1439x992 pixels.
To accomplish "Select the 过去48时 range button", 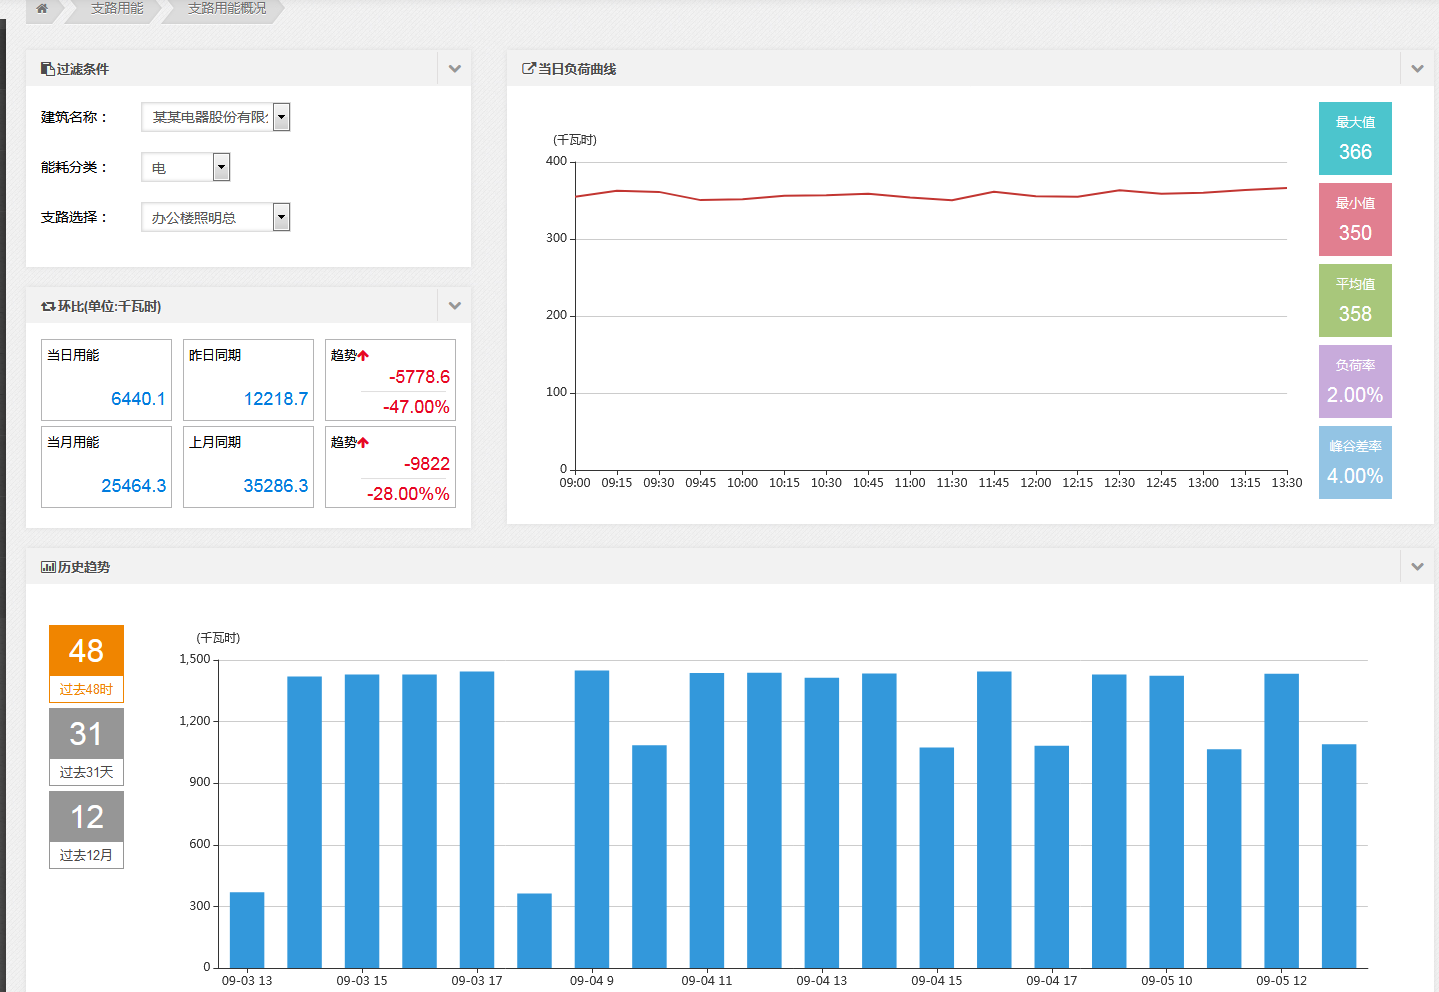I will (x=86, y=664).
